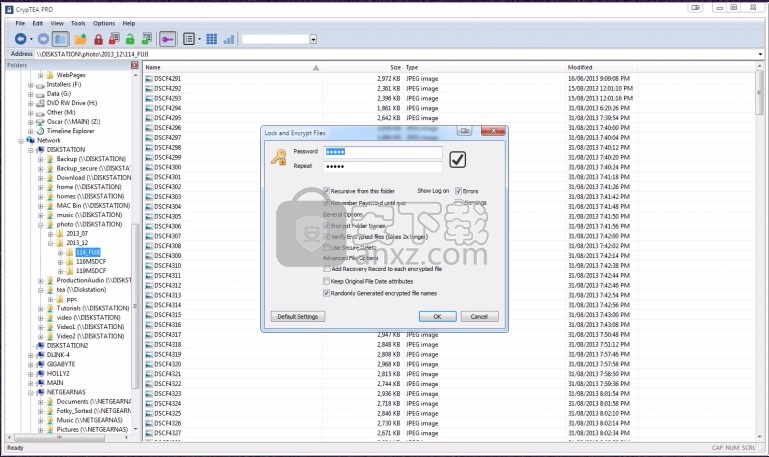This screenshot has height=457, width=769.
Task: Open the File menu
Action: pos(20,23)
